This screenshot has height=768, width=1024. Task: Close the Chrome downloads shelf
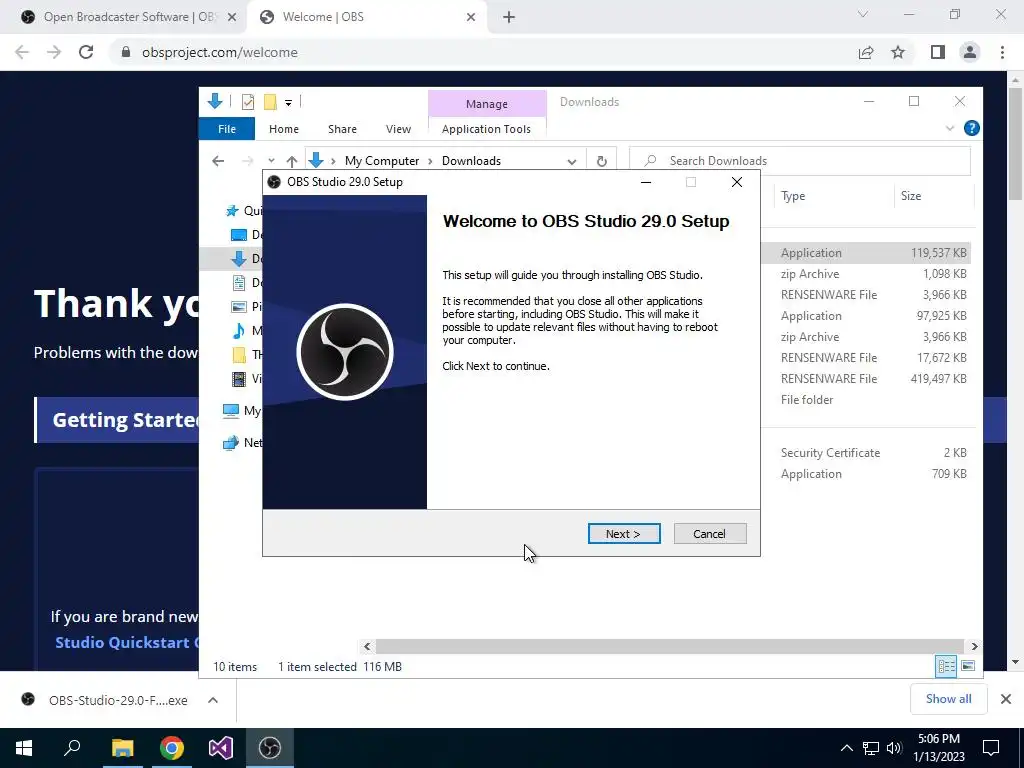coord(1006,699)
